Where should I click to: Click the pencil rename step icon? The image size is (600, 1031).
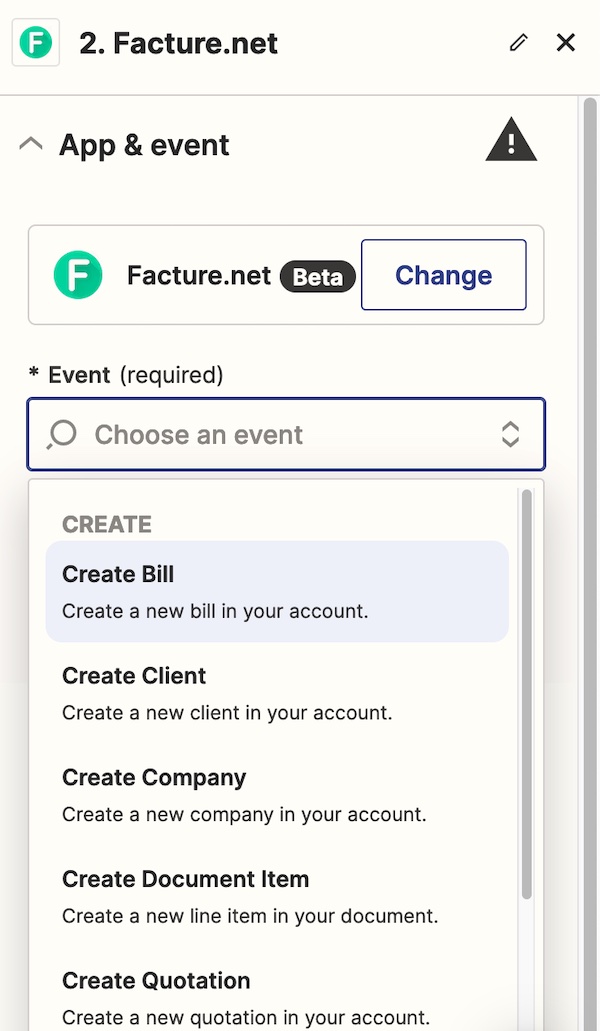[519, 43]
